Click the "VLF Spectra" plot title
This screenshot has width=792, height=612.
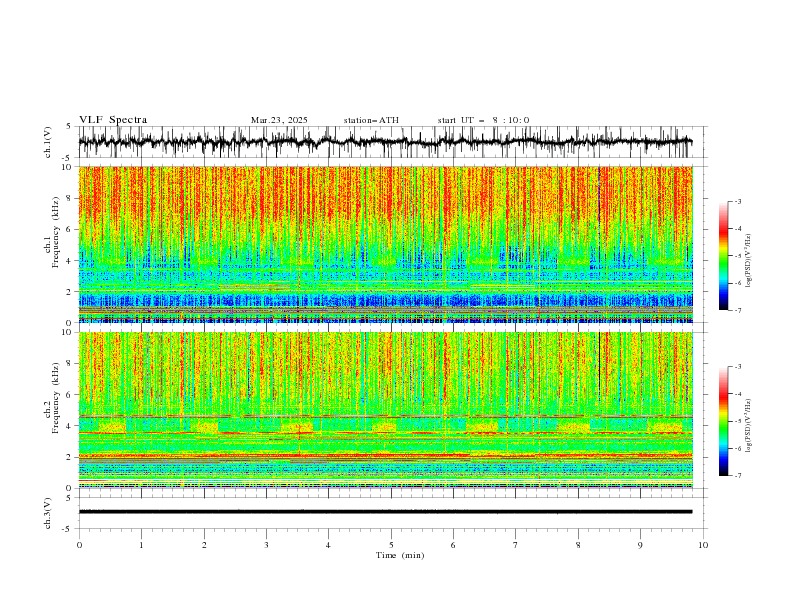(113, 120)
